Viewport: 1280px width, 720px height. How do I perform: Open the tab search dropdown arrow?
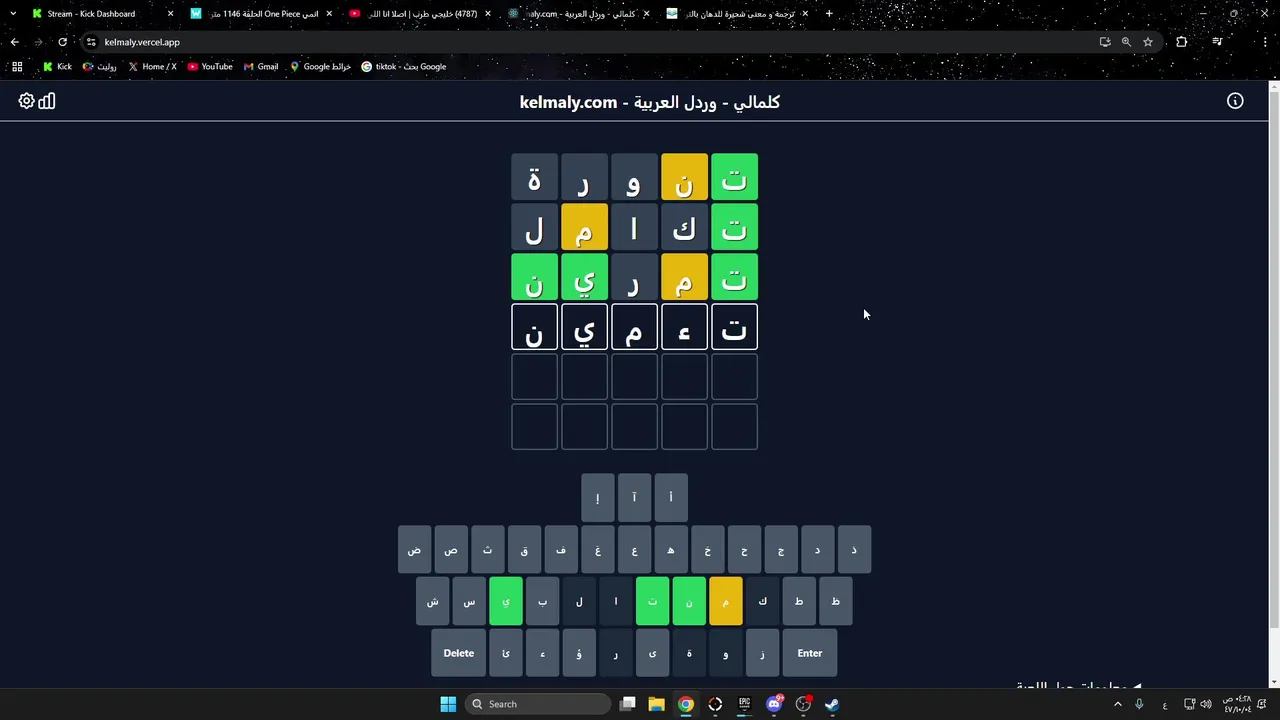(13, 14)
